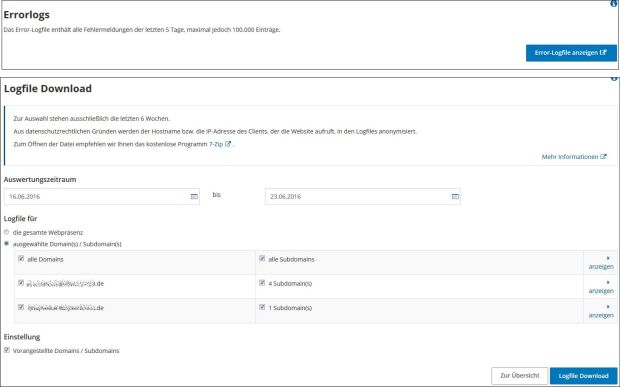Click the info icon in Errorlogs panel

(614, 3)
